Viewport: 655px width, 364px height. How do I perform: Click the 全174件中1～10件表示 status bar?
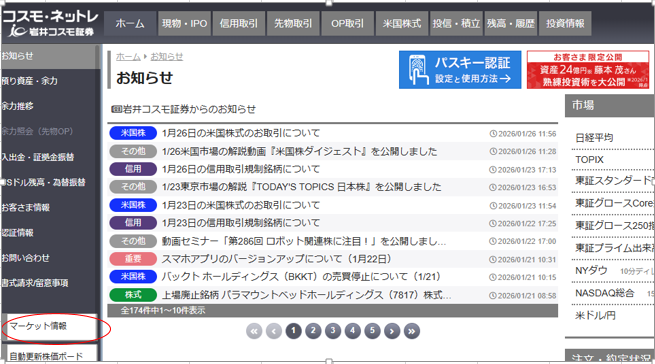coord(333,311)
